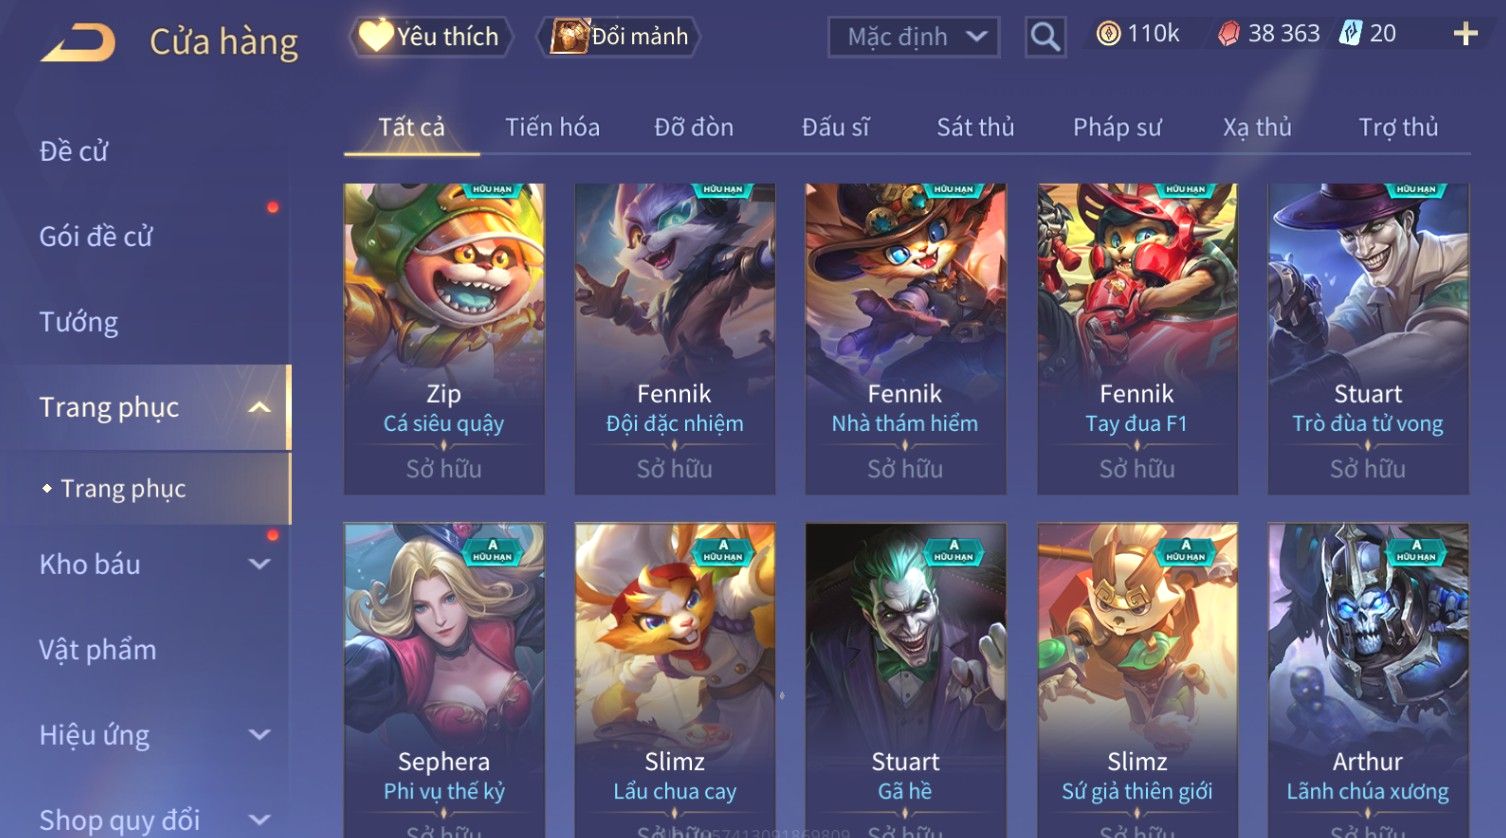Collapse the Trang phục sidebar section

pyautogui.click(x=259, y=407)
